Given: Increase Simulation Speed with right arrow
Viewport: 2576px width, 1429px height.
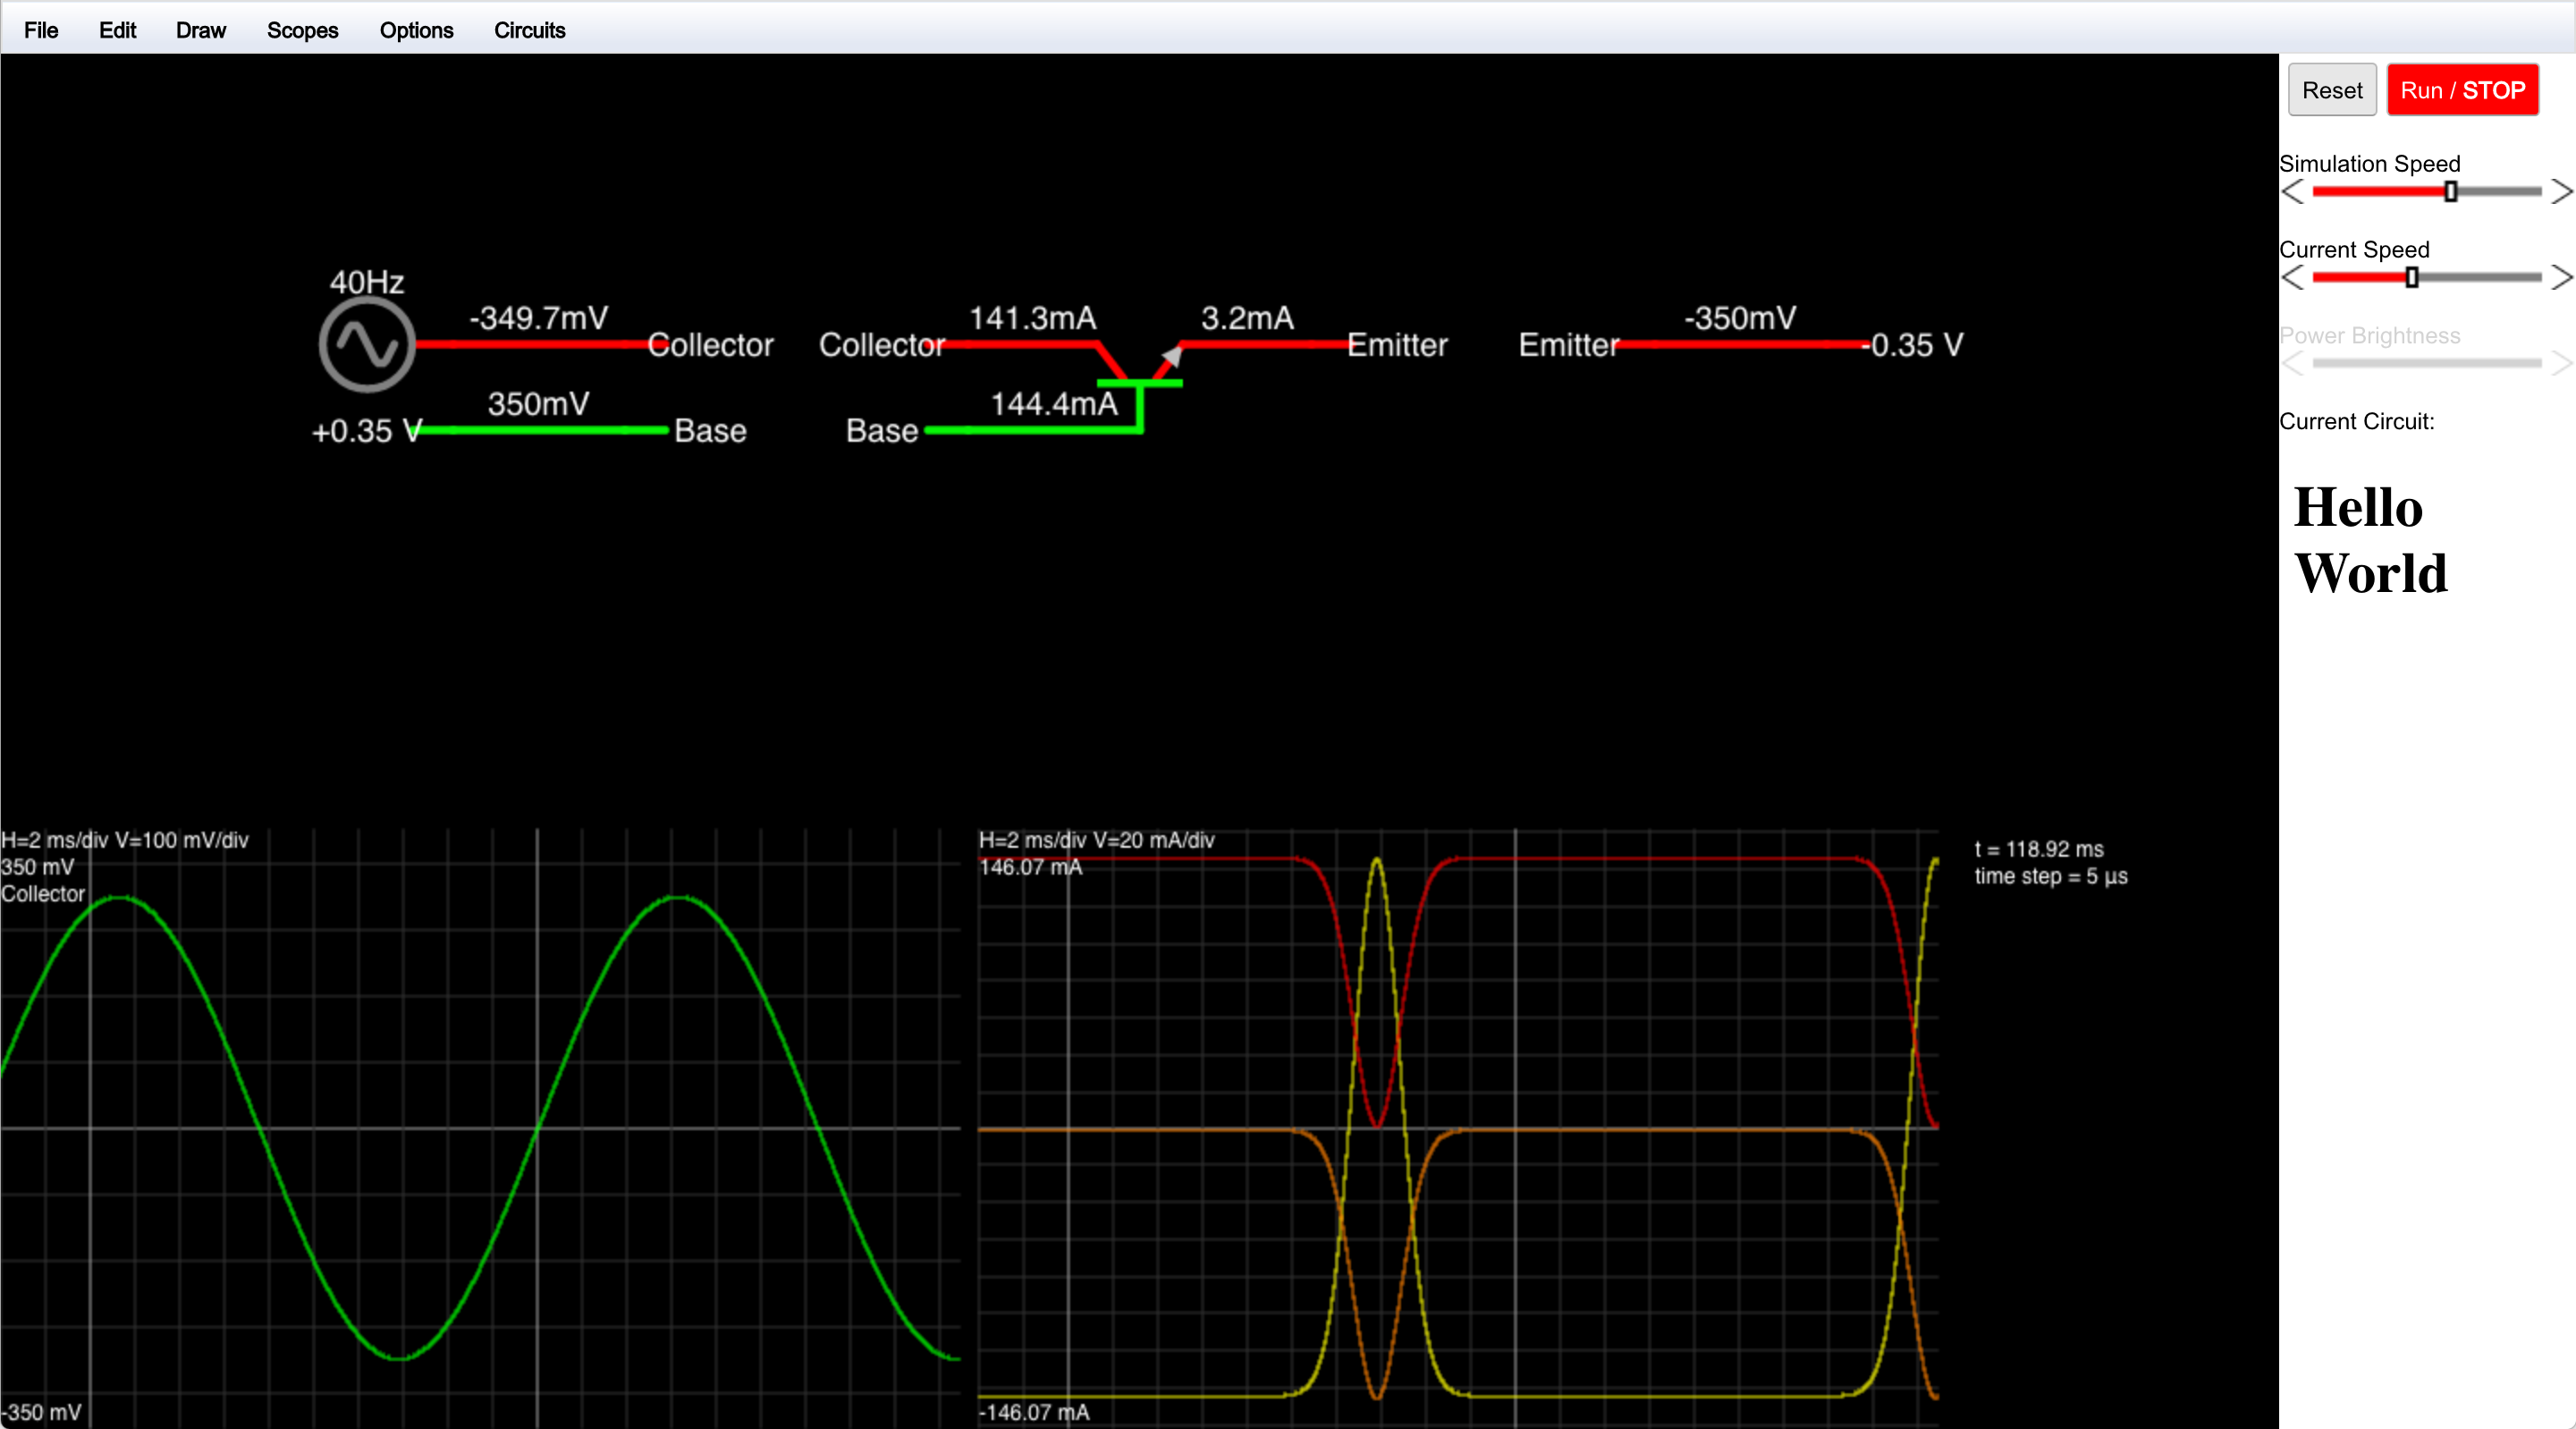Looking at the screenshot, I should click(x=2562, y=192).
